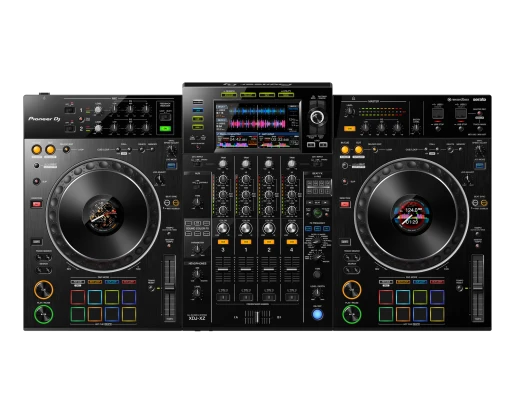Trigger the cyan performance pad on right deck
The image size is (515, 415).
pyautogui.click(x=403, y=297)
